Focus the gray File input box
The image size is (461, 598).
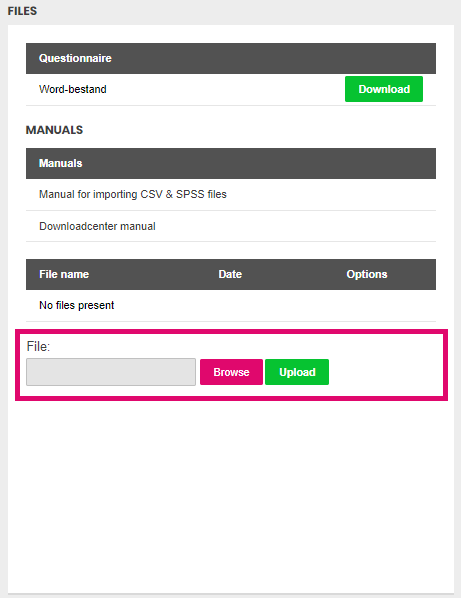pos(111,372)
